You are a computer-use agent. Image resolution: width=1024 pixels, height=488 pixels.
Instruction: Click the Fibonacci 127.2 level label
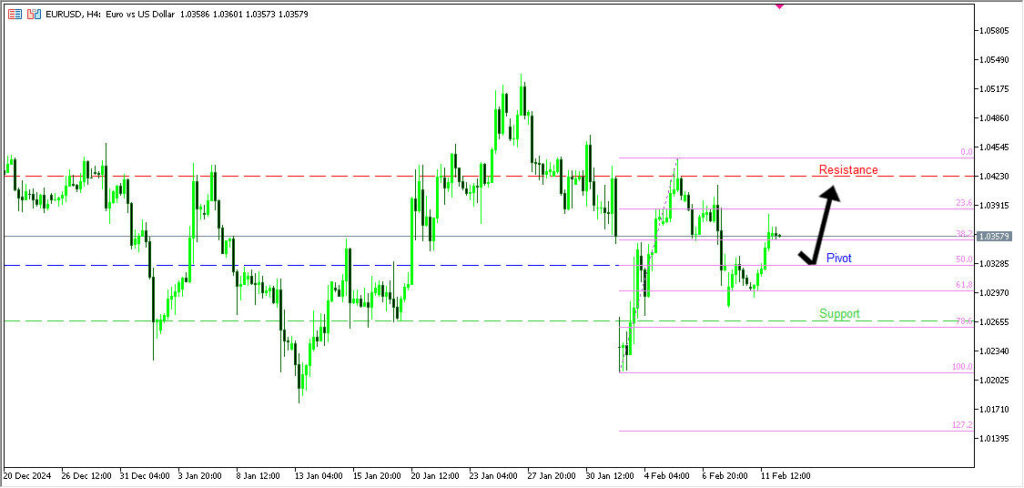962,425
